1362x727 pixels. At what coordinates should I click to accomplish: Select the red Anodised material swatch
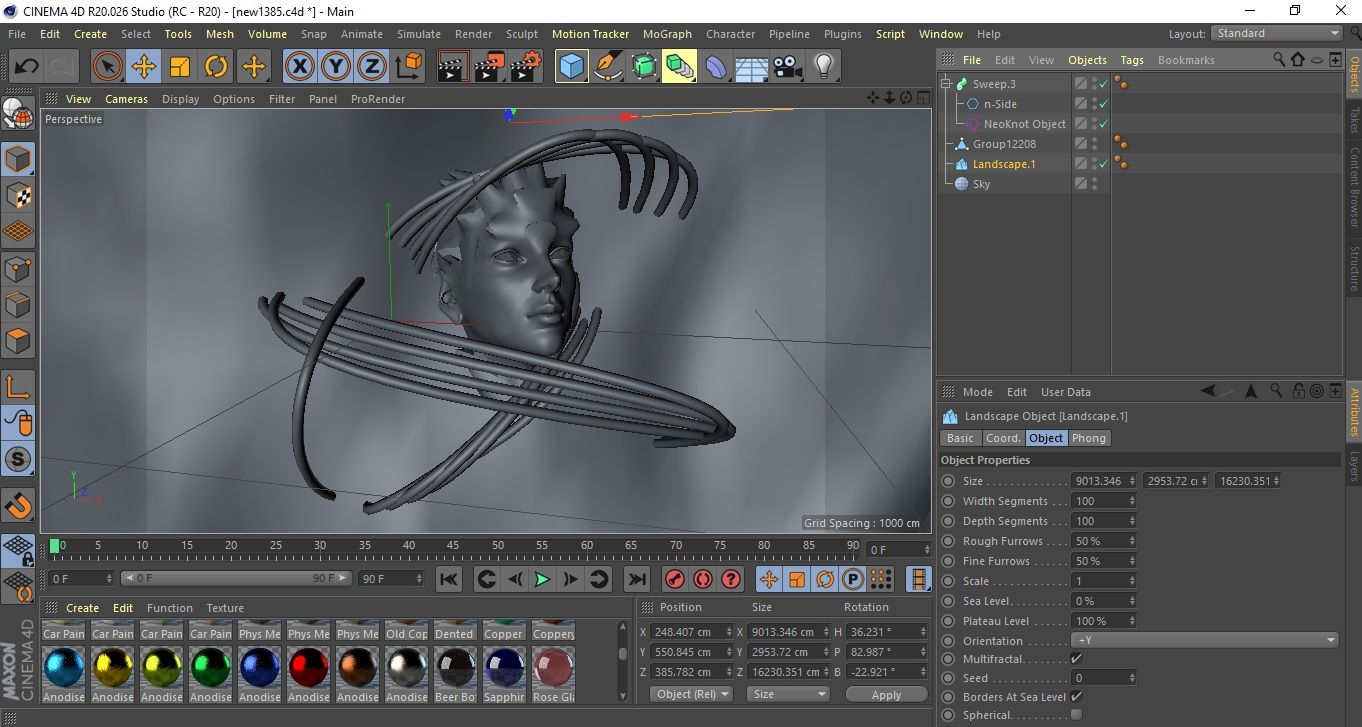(309, 675)
